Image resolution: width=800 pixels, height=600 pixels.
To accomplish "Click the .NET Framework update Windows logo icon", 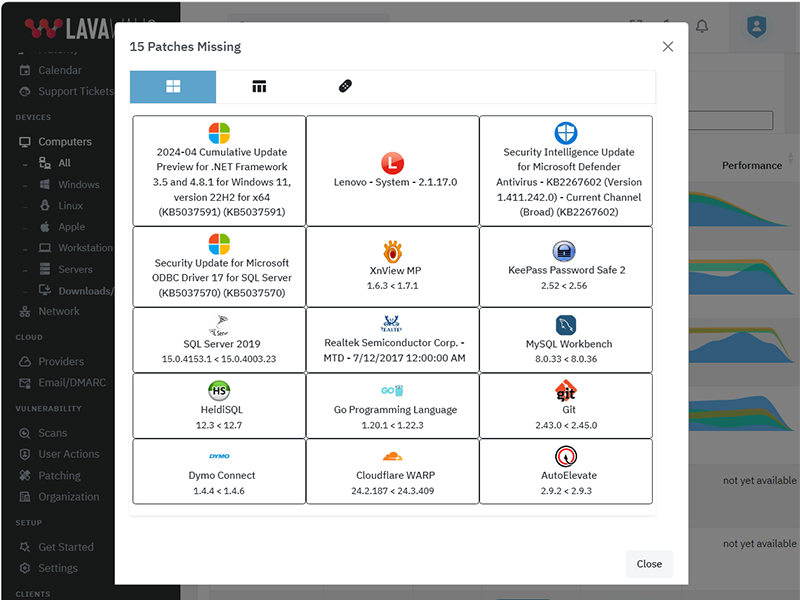I will (219, 133).
